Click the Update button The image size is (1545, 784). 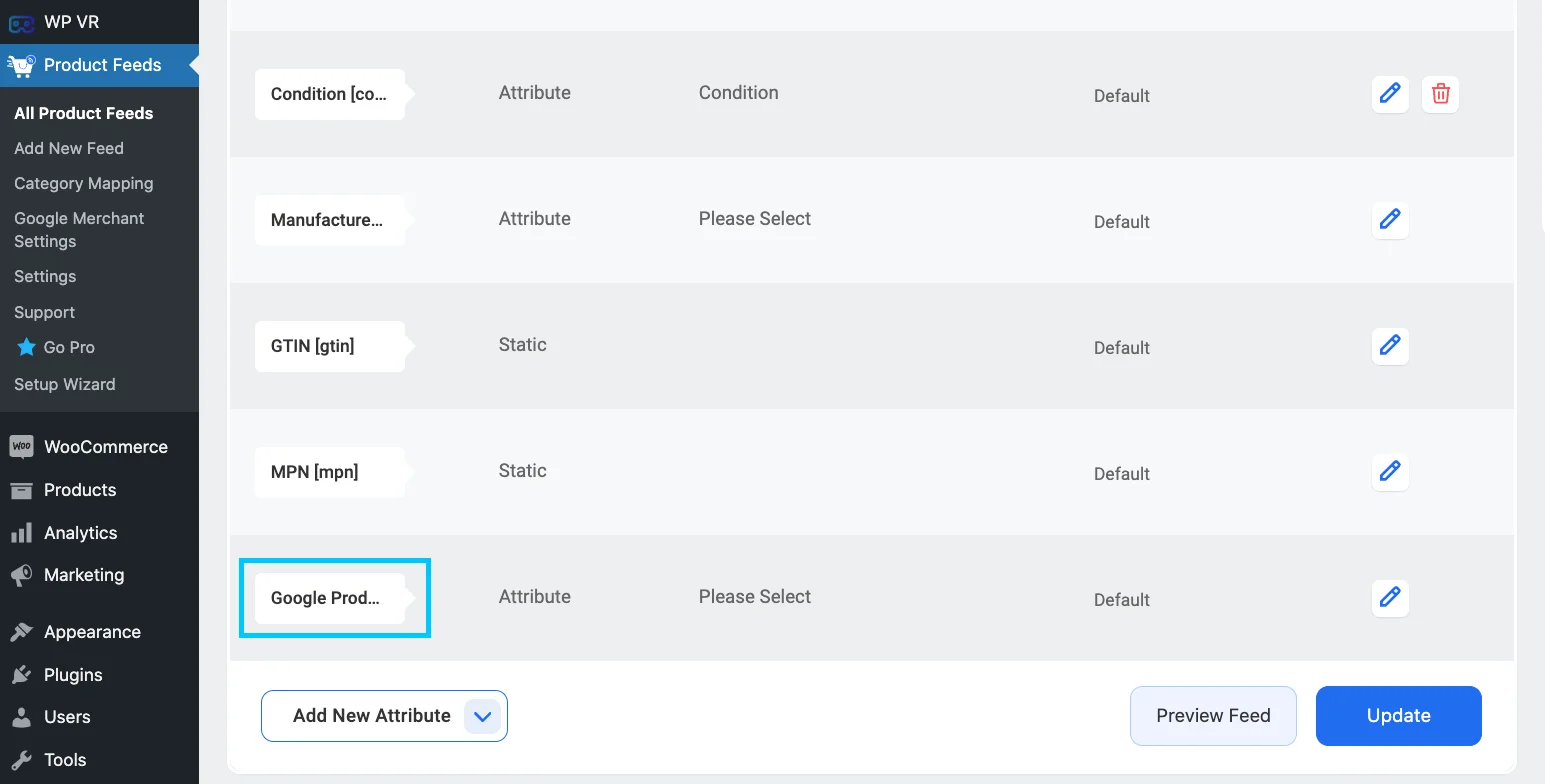tap(1398, 716)
